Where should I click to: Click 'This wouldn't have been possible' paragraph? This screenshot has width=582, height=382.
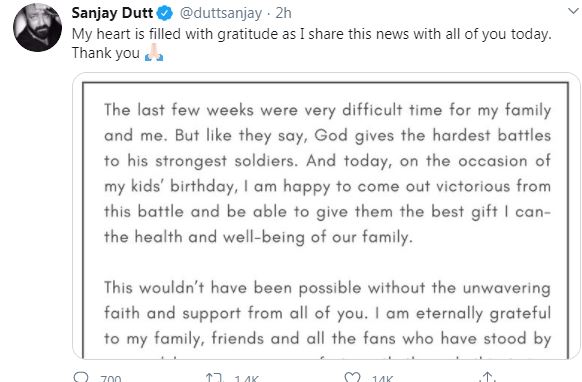(327, 314)
